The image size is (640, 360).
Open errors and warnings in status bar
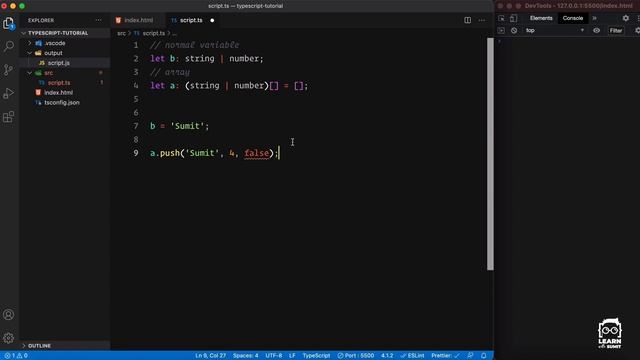pos(16,356)
